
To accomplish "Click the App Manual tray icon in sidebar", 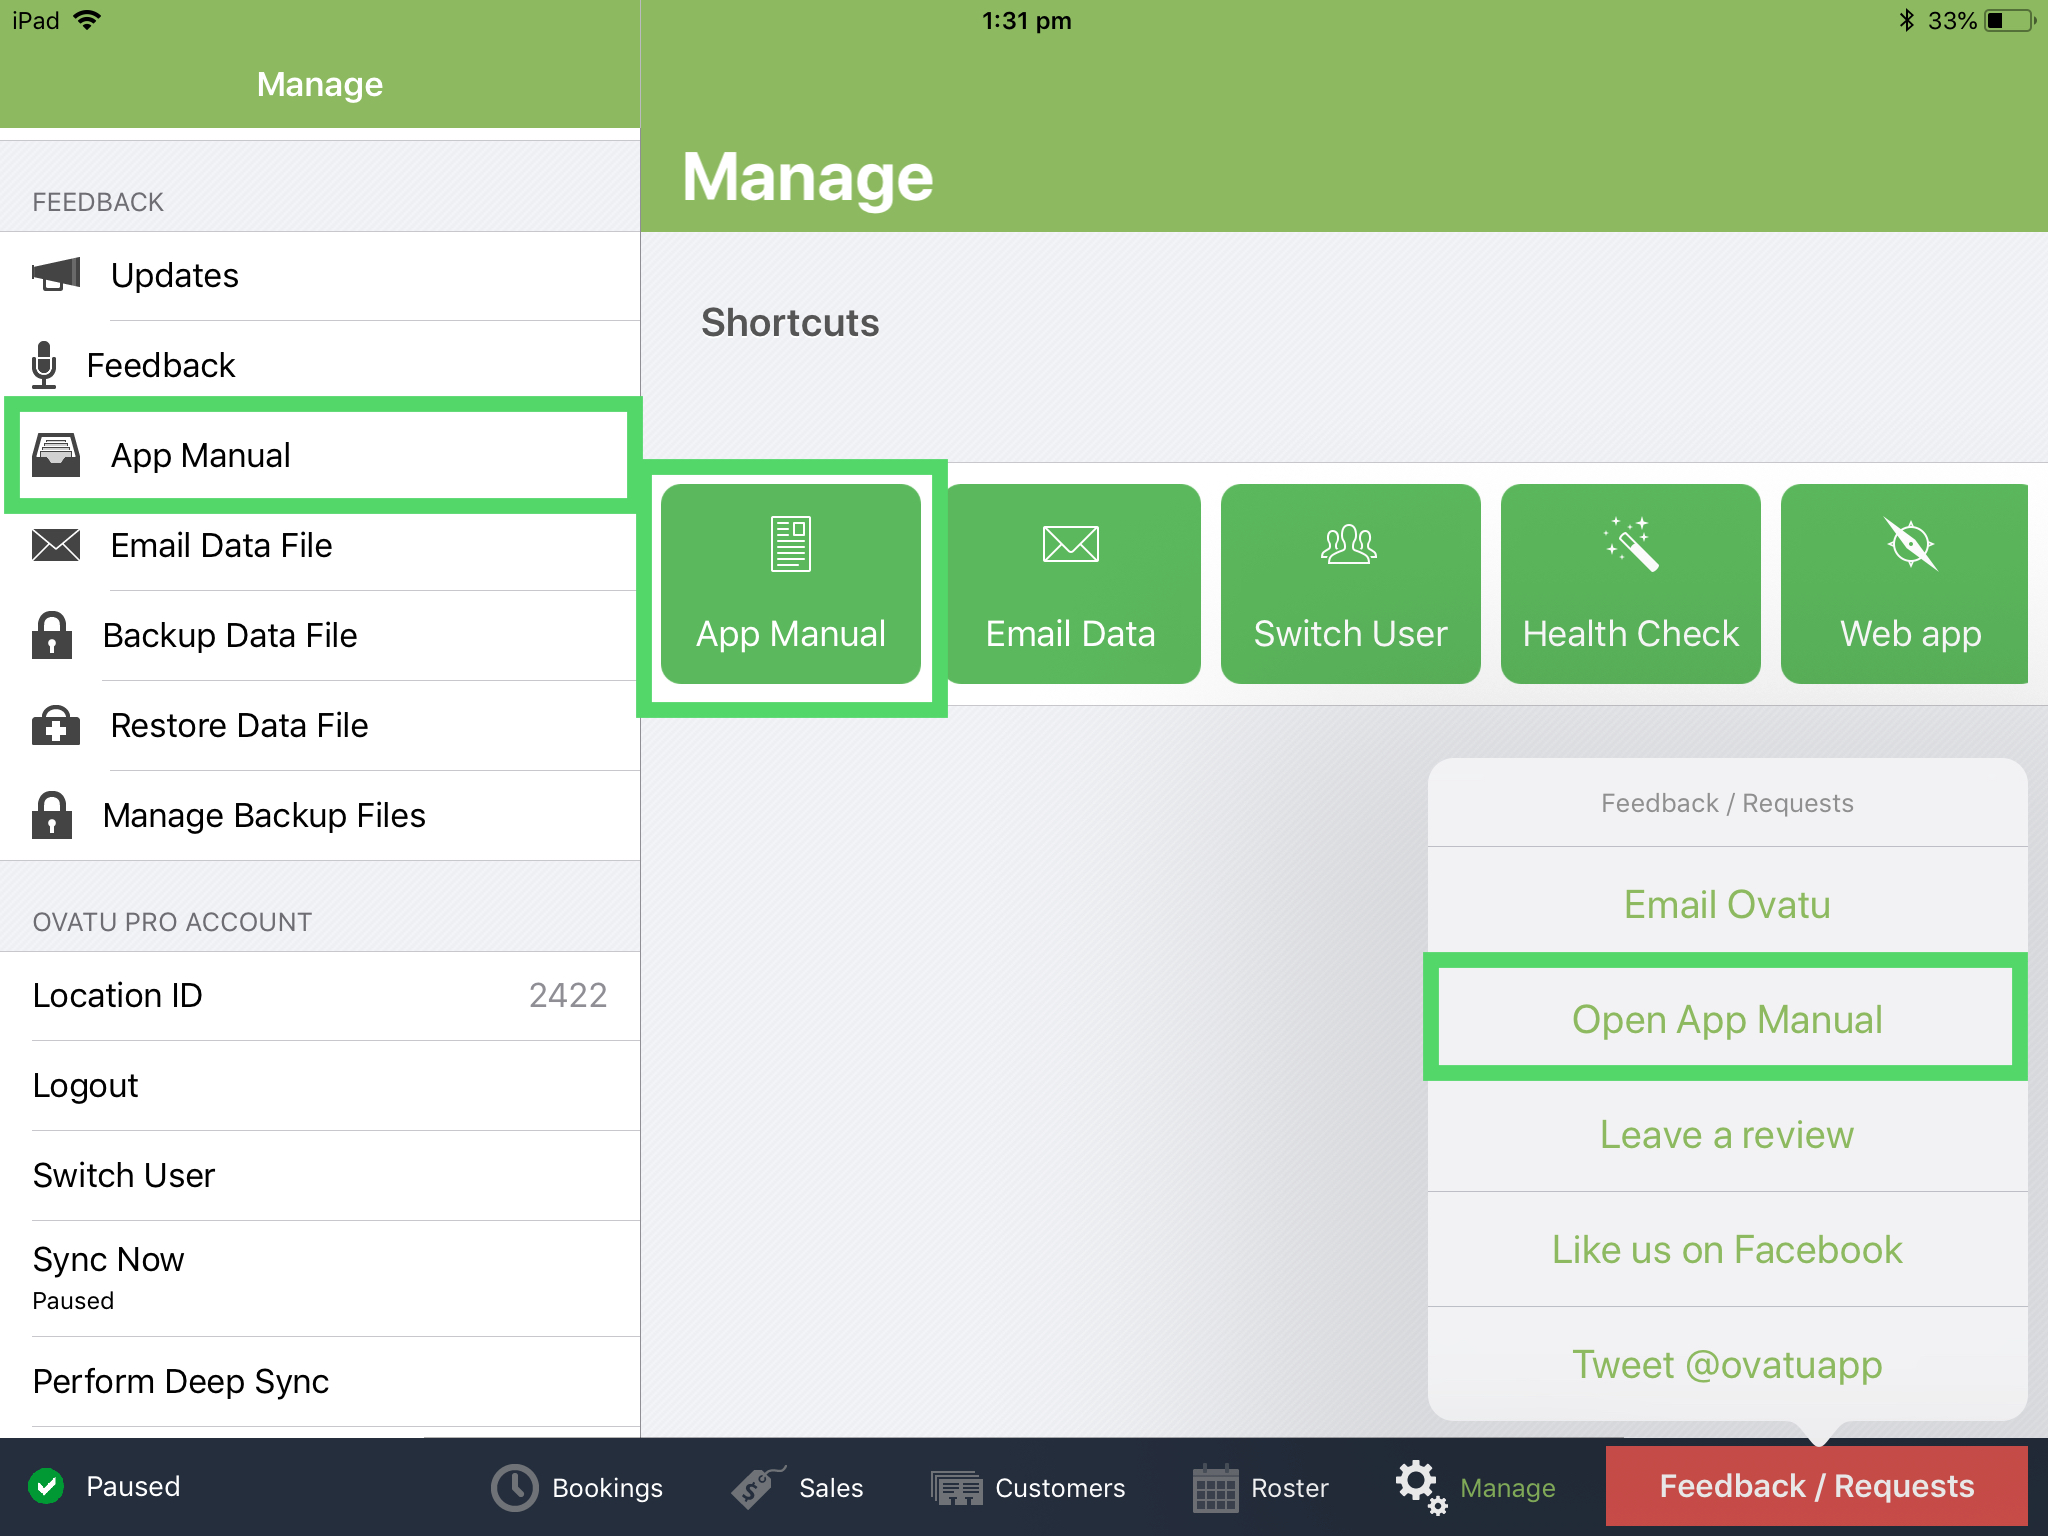I will point(56,455).
